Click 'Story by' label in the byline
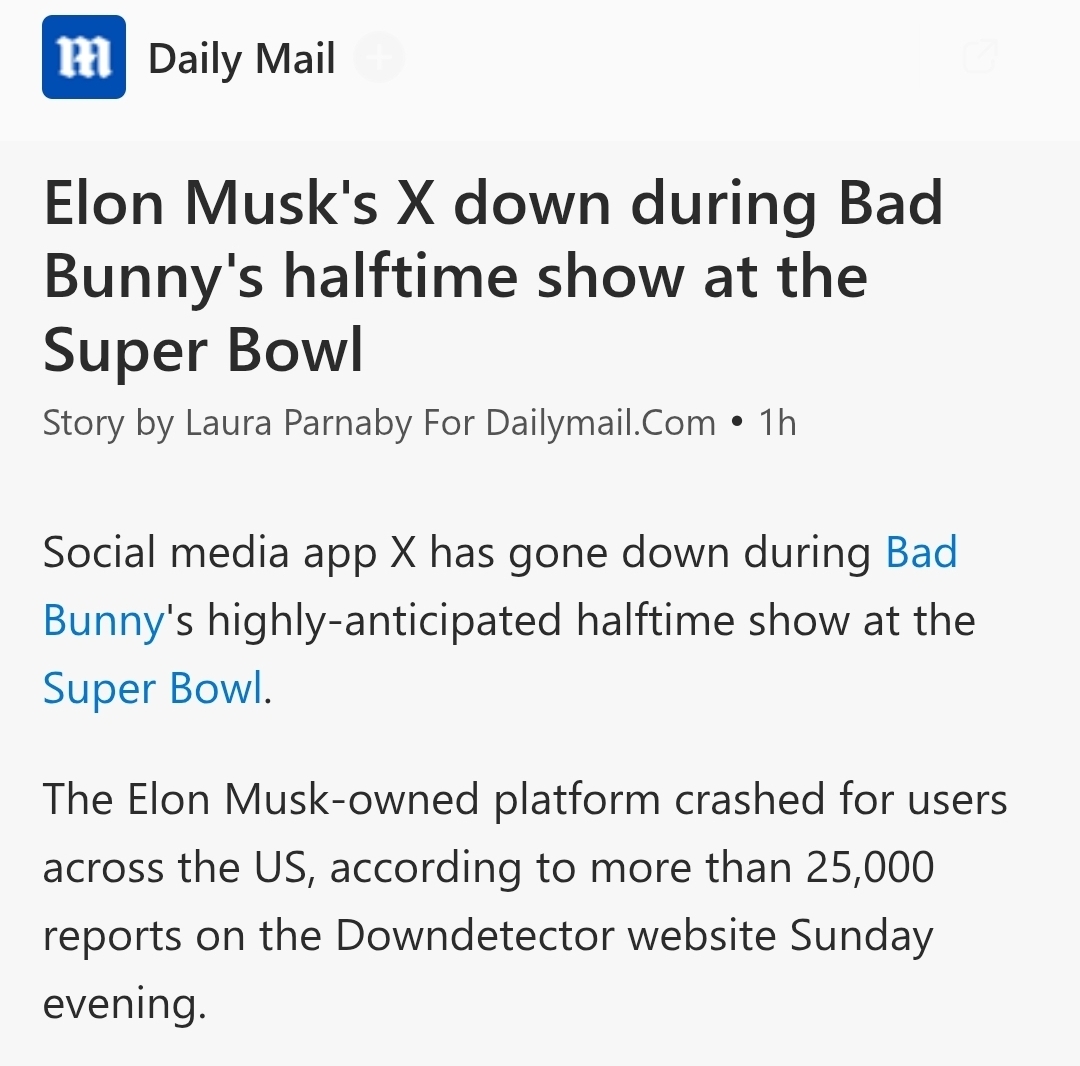This screenshot has width=1080, height=1066. [x=108, y=423]
